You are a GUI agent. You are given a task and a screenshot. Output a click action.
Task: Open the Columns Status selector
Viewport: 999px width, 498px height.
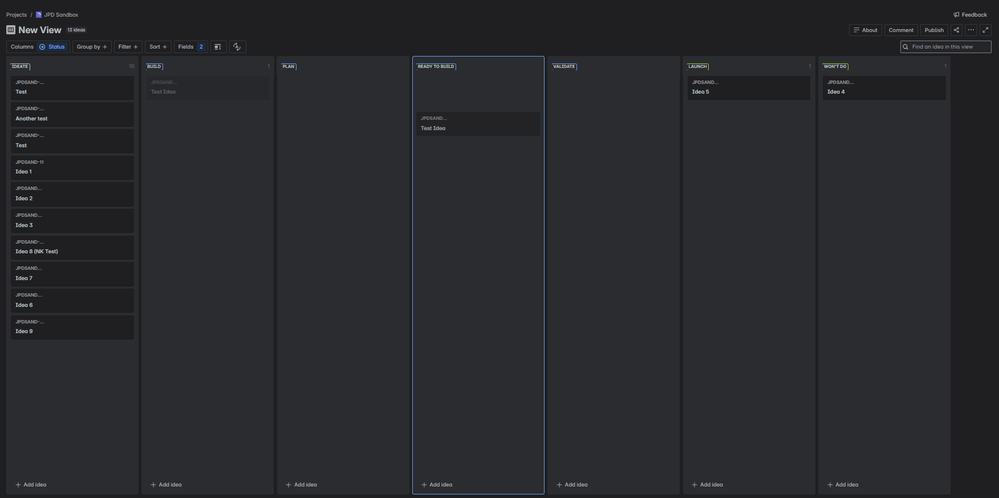[x=38, y=46]
